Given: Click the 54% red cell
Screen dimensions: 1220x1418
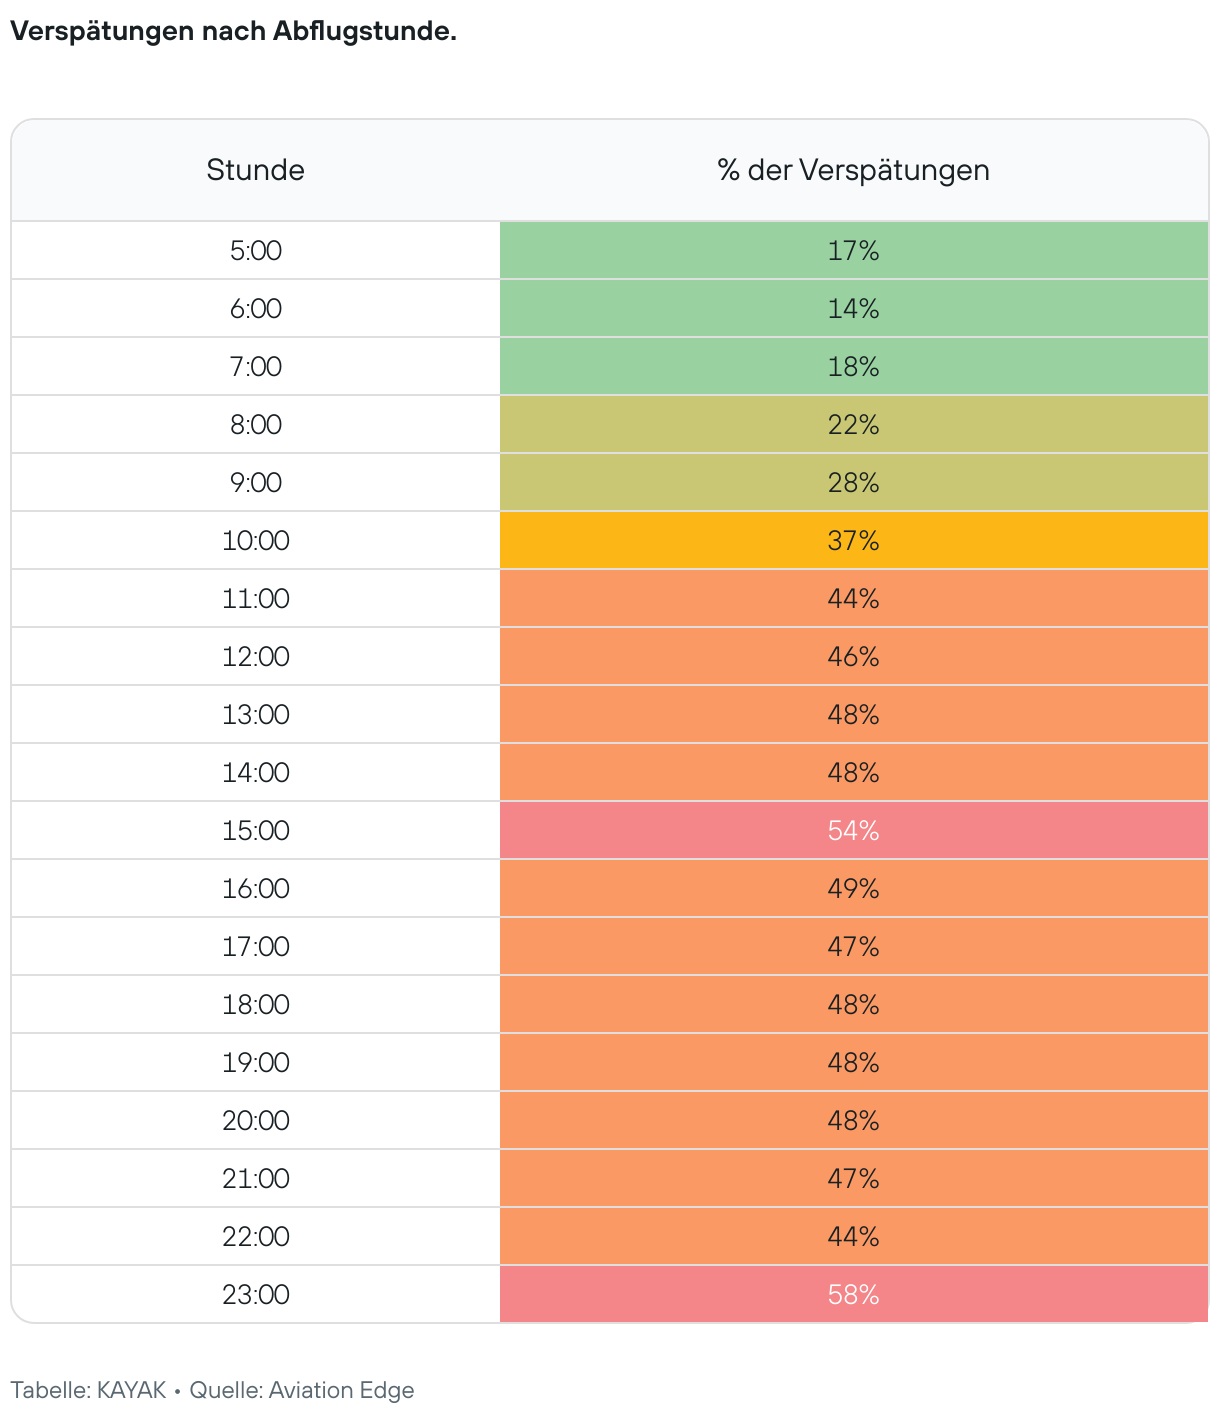Looking at the screenshot, I should click(853, 830).
